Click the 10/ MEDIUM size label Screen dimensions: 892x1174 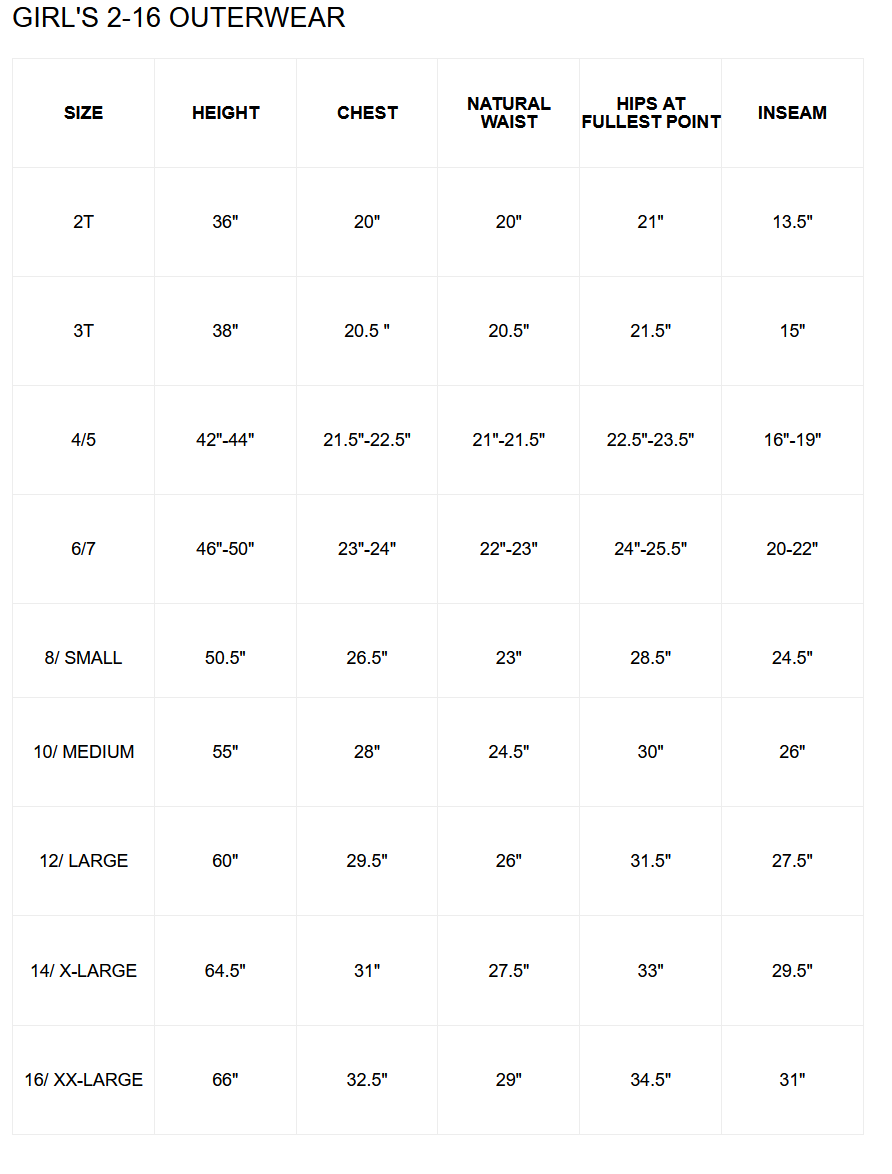point(83,752)
